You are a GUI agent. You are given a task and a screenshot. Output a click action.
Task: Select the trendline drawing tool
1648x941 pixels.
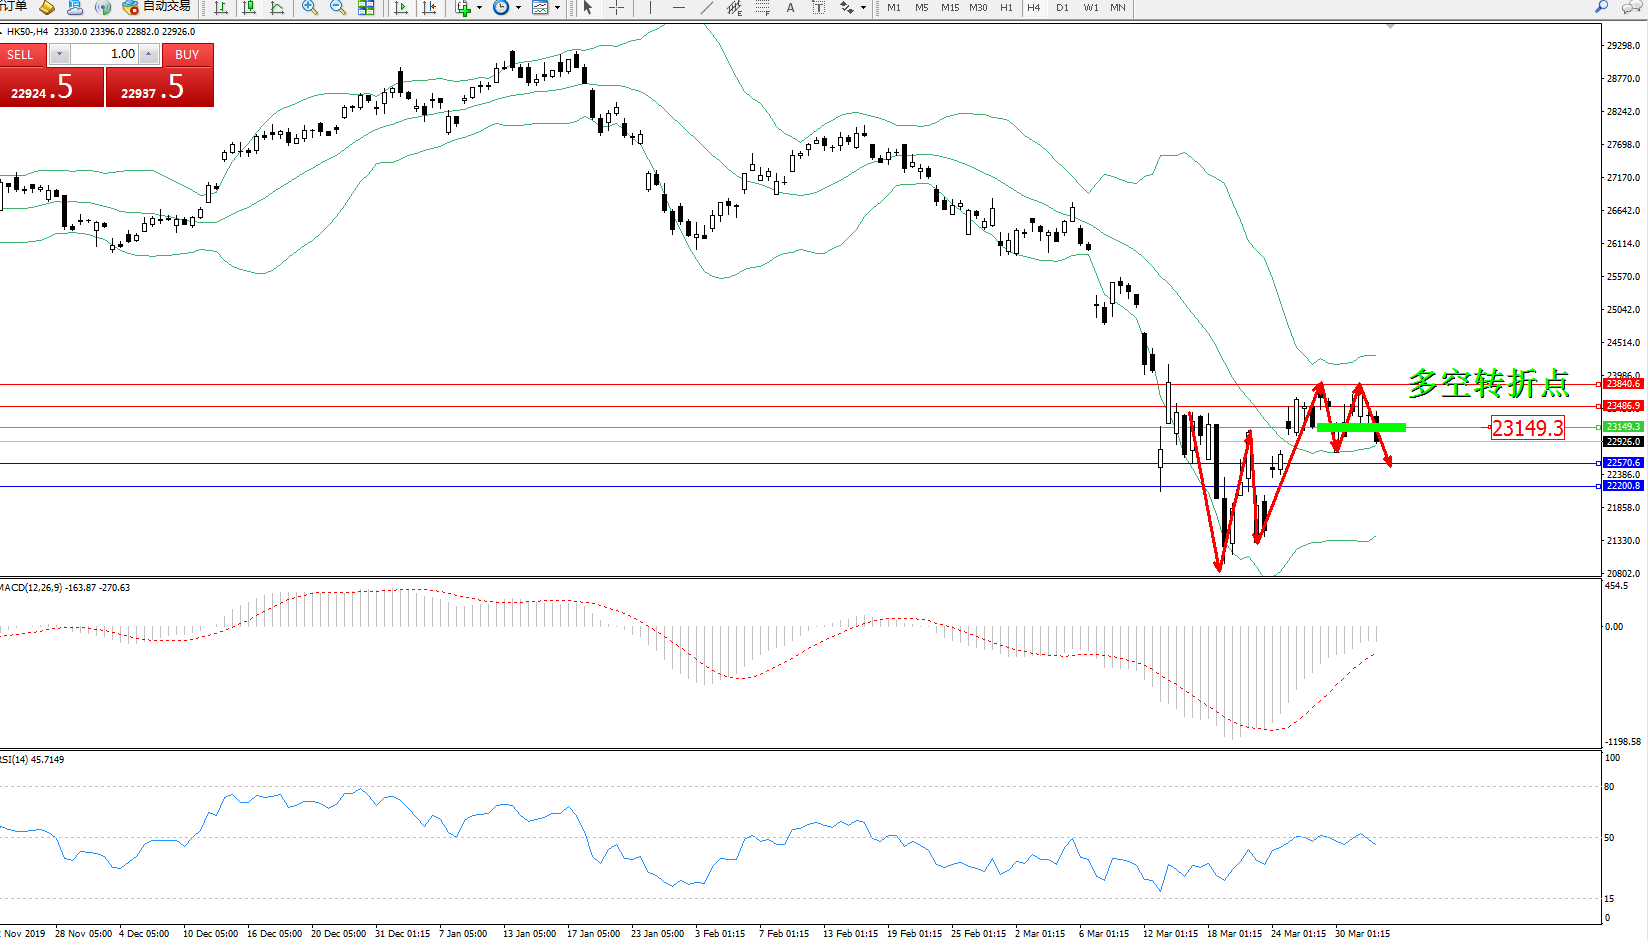pos(707,8)
